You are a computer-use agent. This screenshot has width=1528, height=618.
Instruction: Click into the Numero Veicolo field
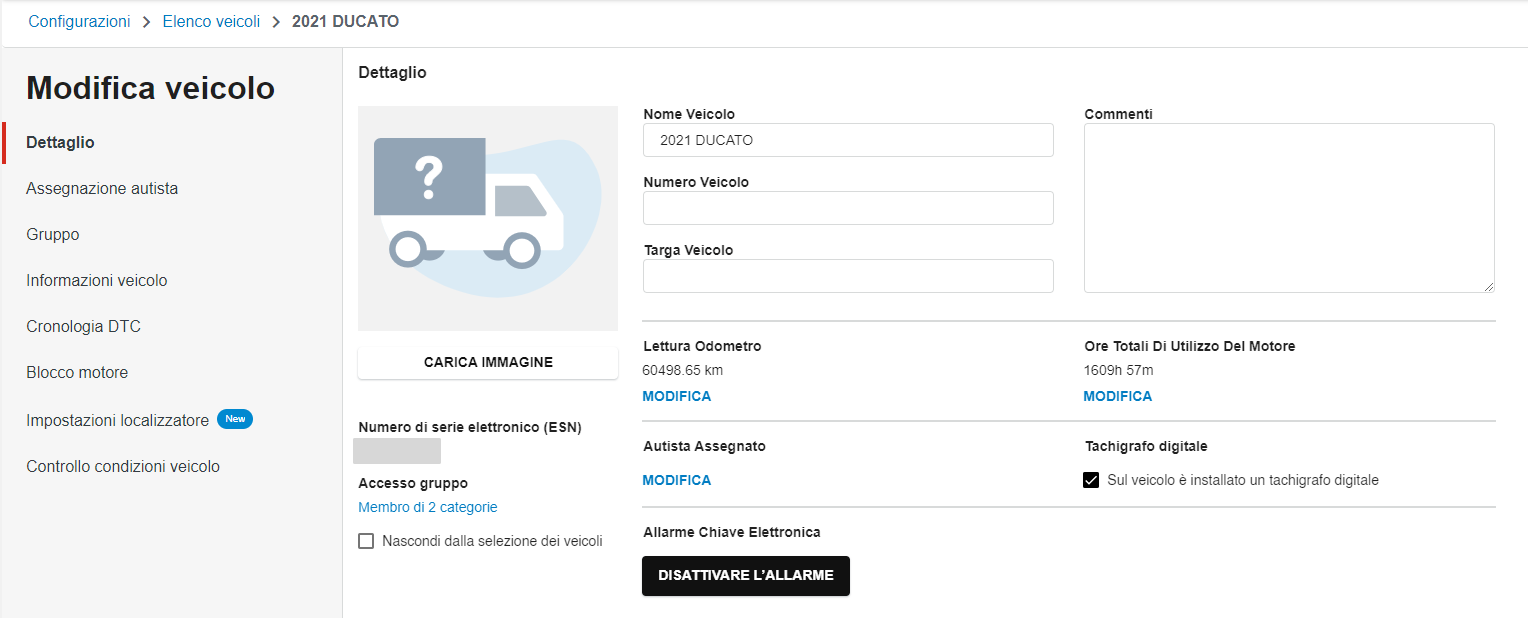coord(848,208)
